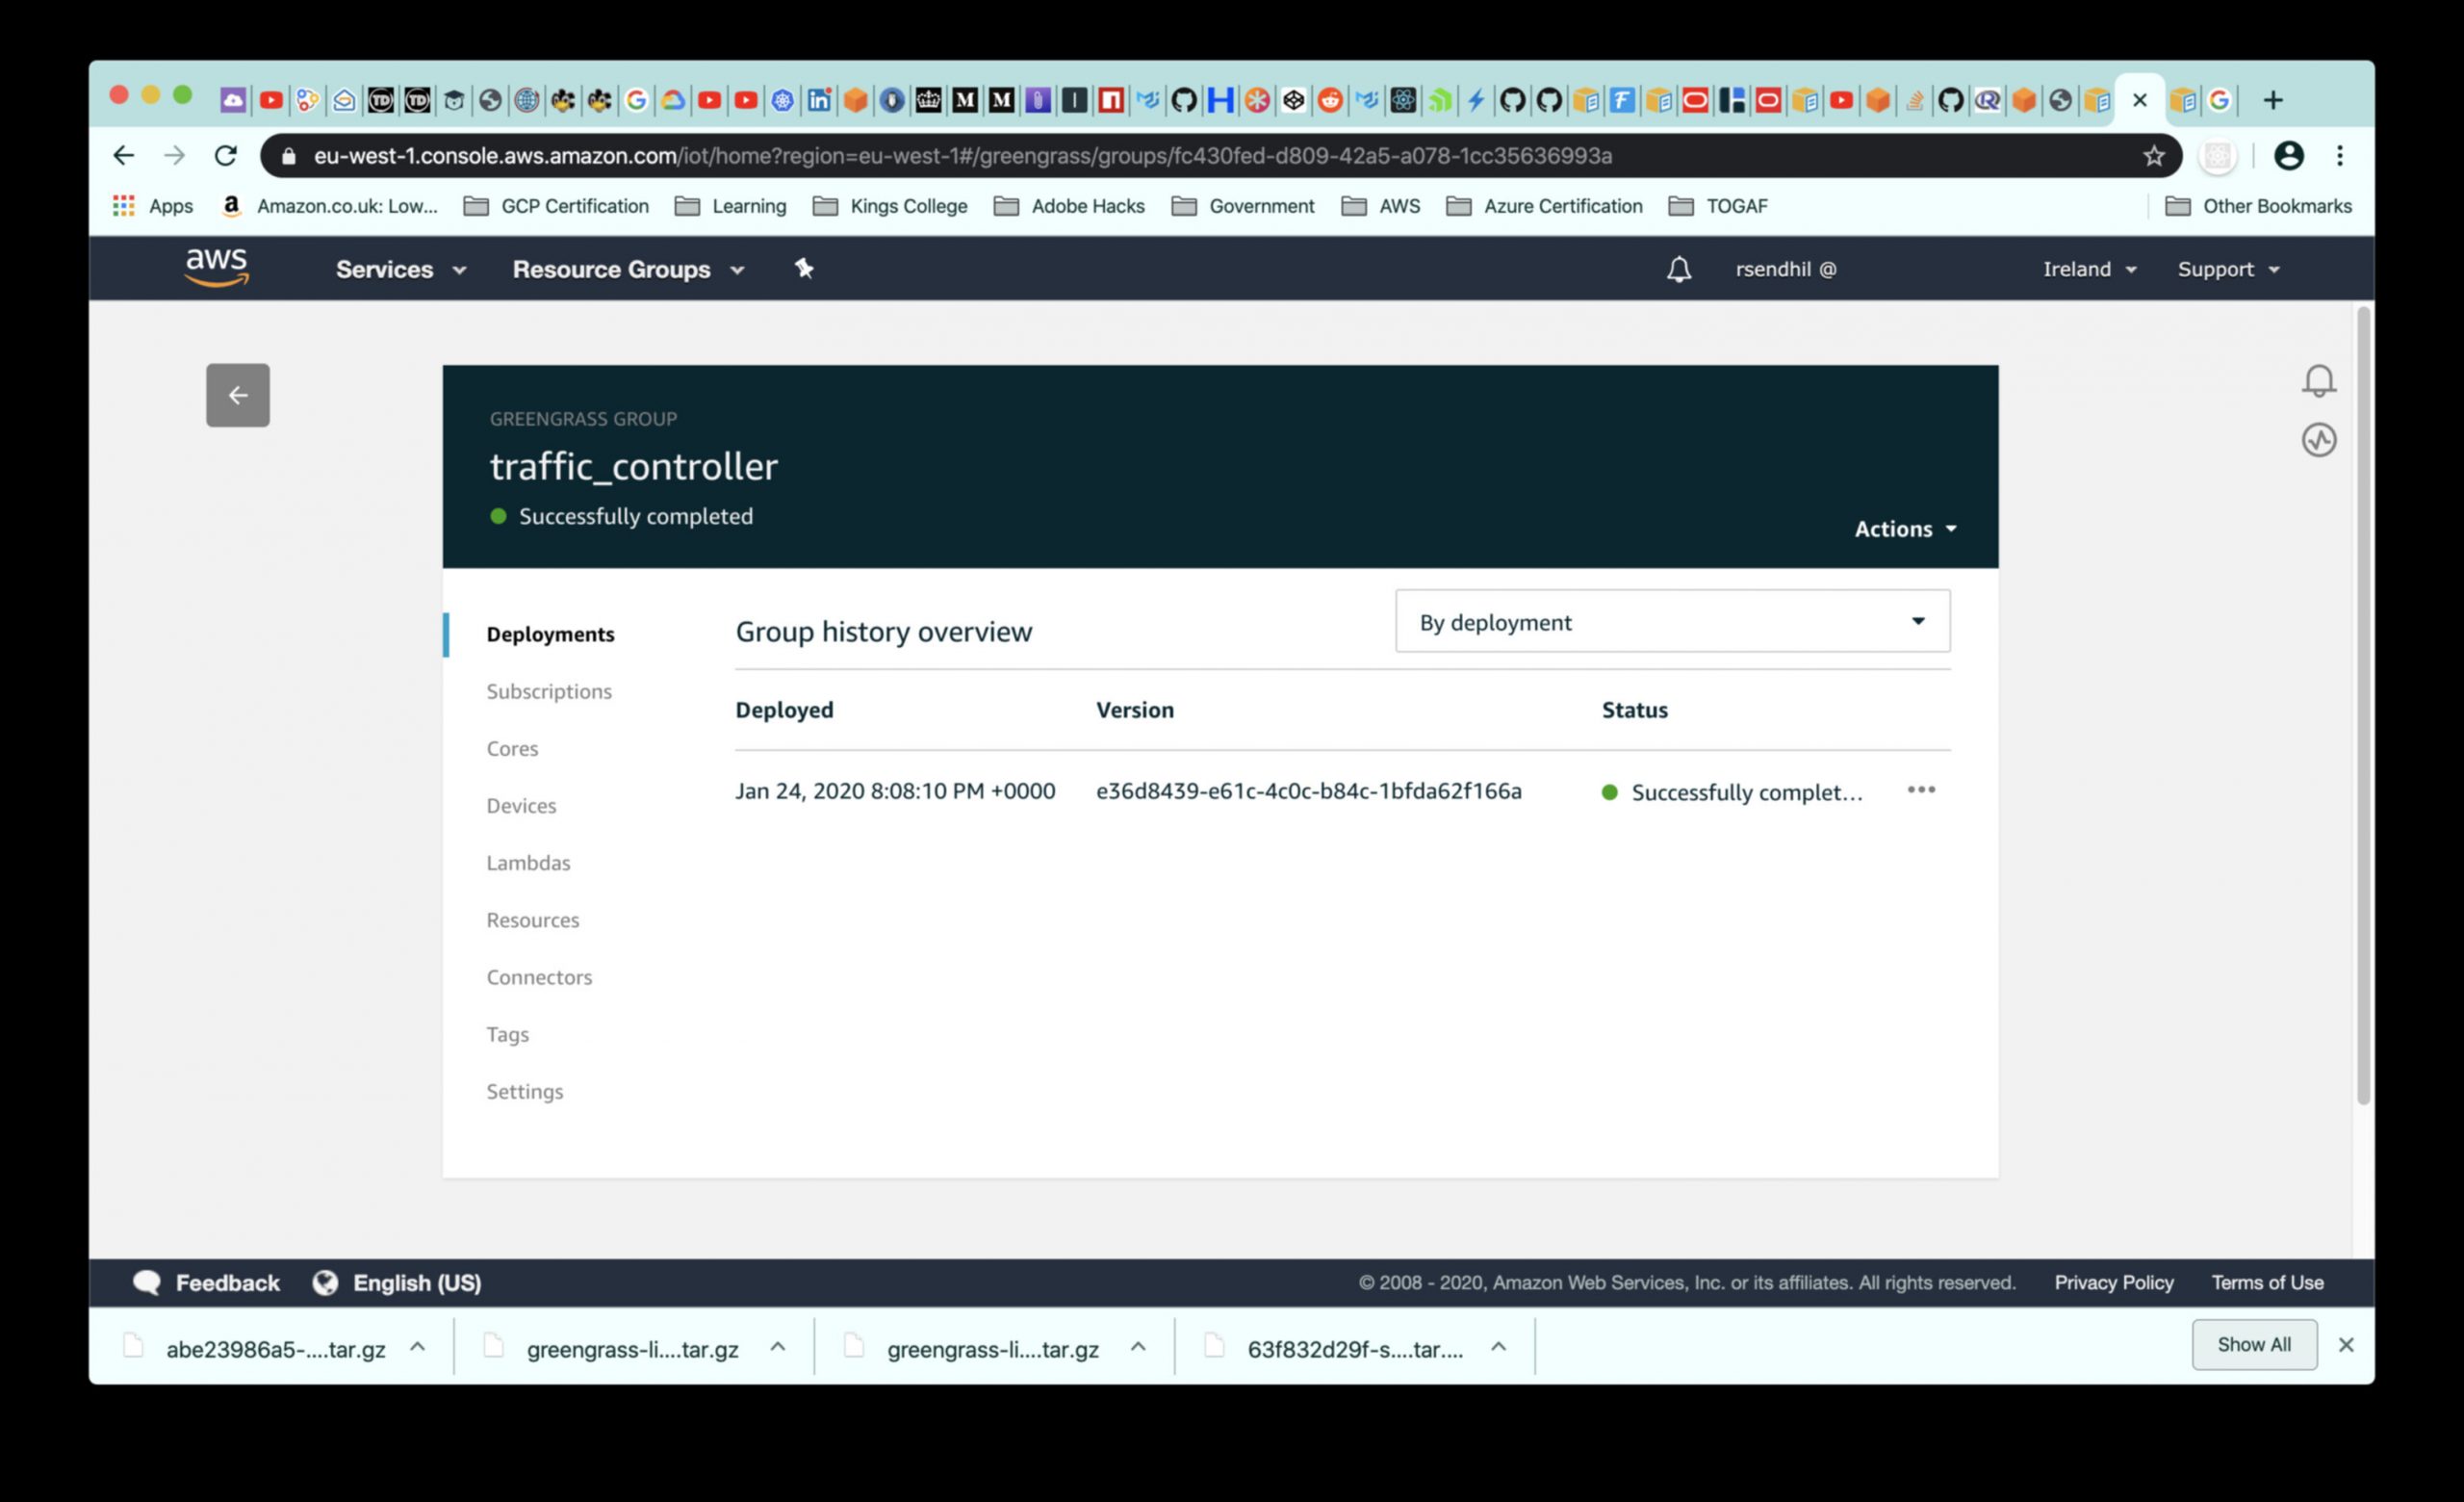This screenshot has height=1502, width=2464.
Task: Open the Privacy Policy link
Action: coord(2113,1282)
